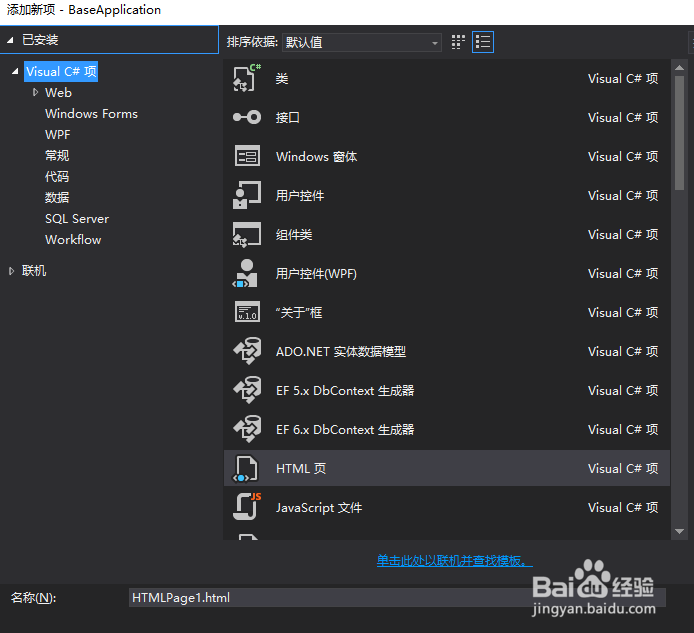694x633 pixels.
Task: Select the 用户控件(WPF) template name
Action: [x=316, y=274]
